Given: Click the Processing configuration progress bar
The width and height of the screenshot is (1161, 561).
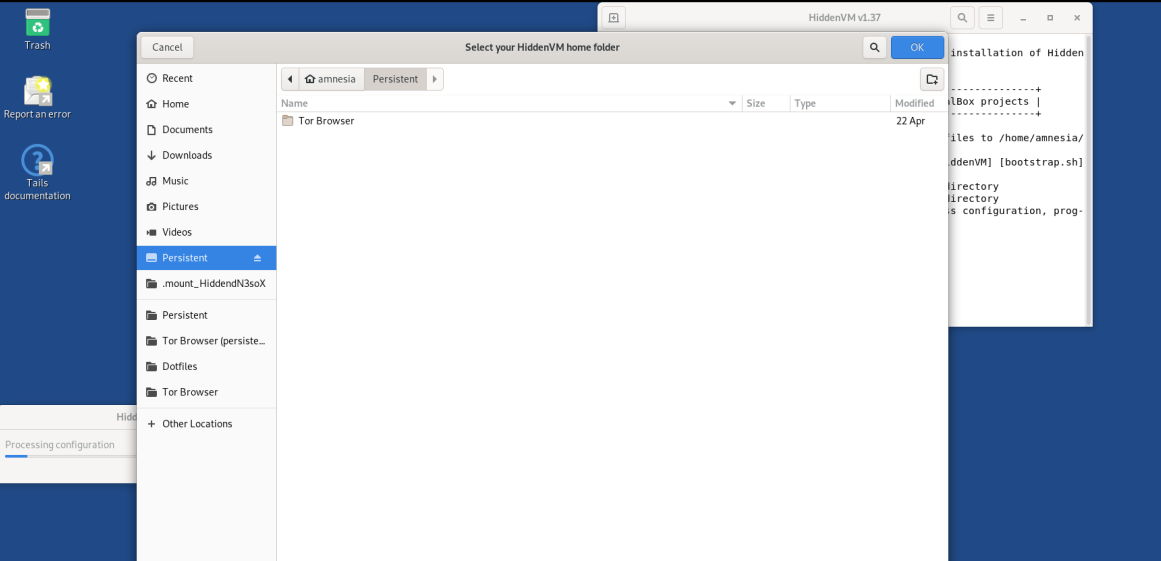Looking at the screenshot, I should [70, 457].
